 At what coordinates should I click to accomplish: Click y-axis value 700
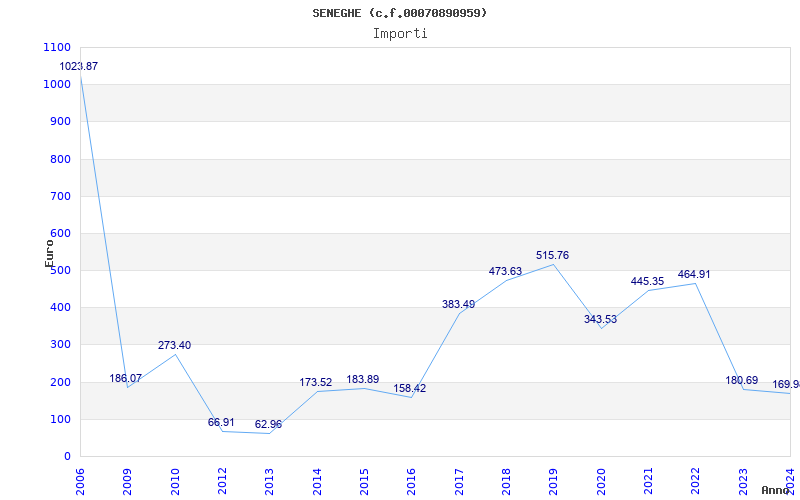pos(61,196)
